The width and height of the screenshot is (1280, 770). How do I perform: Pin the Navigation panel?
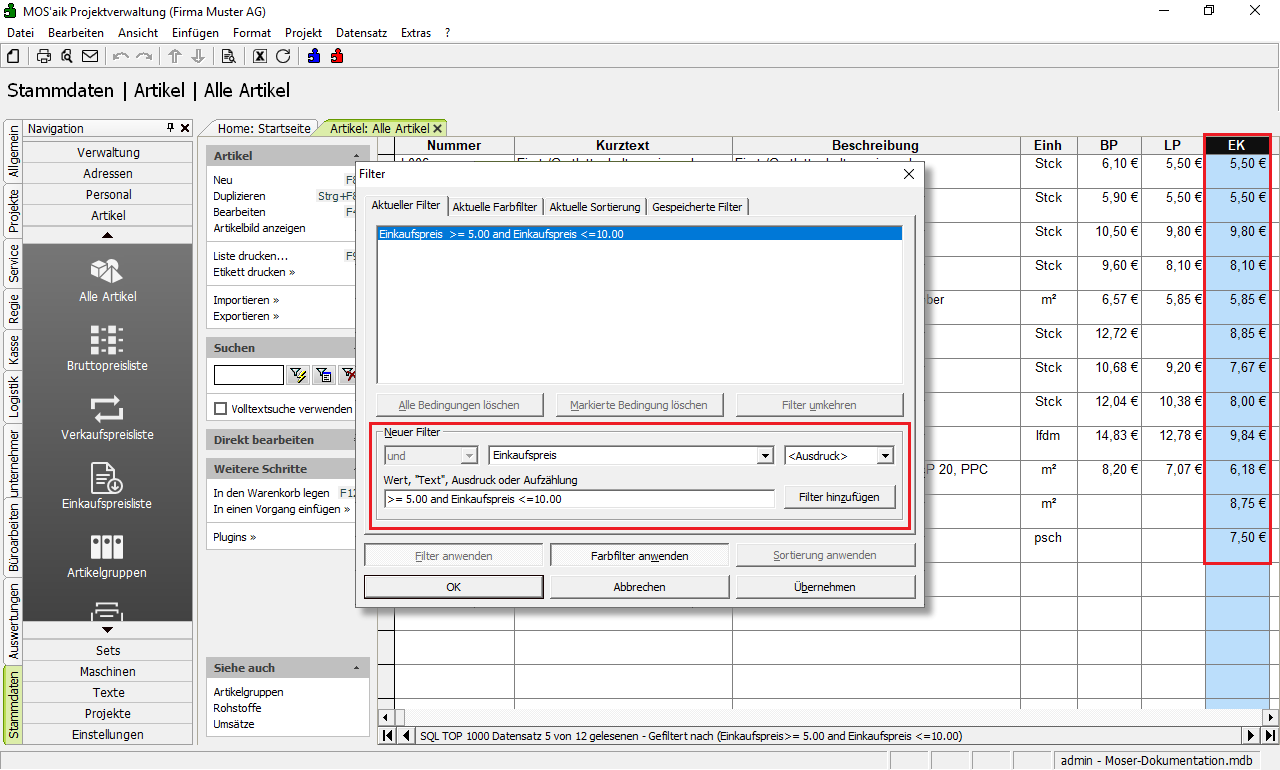[x=171, y=128]
